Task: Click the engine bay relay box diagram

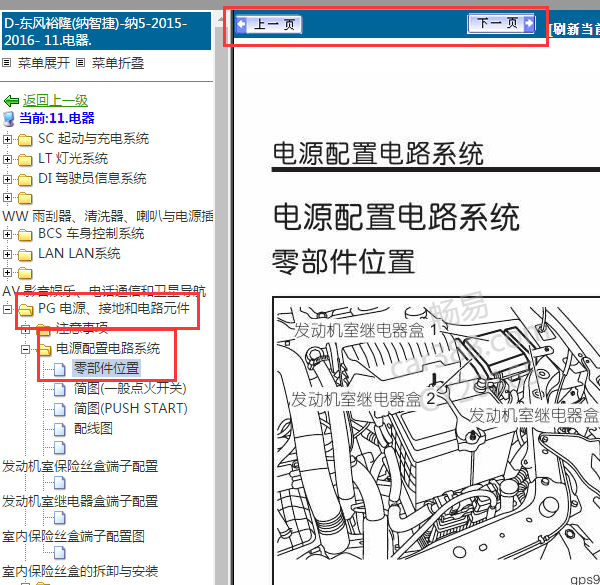Action: [436, 440]
